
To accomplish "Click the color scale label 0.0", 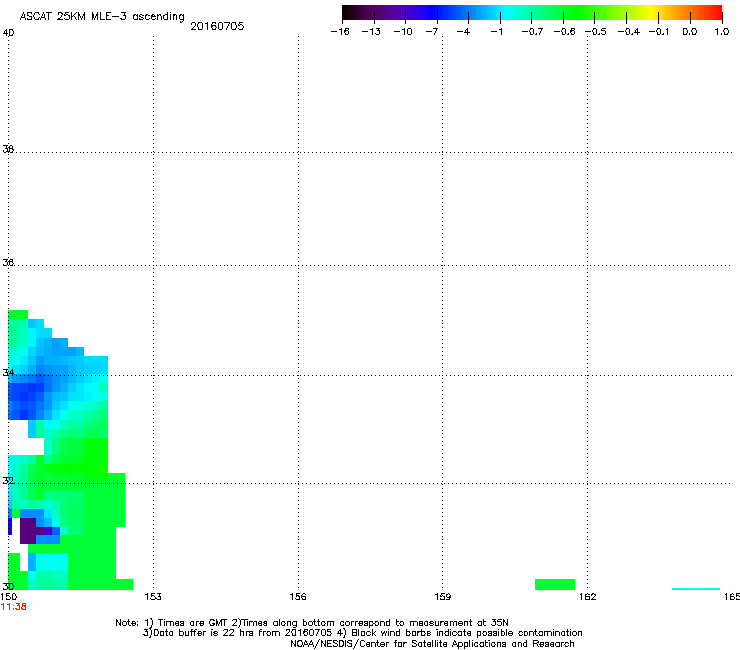I will 690,32.
